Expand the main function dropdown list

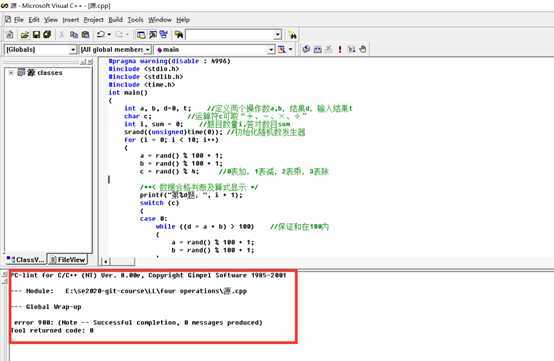pos(271,50)
